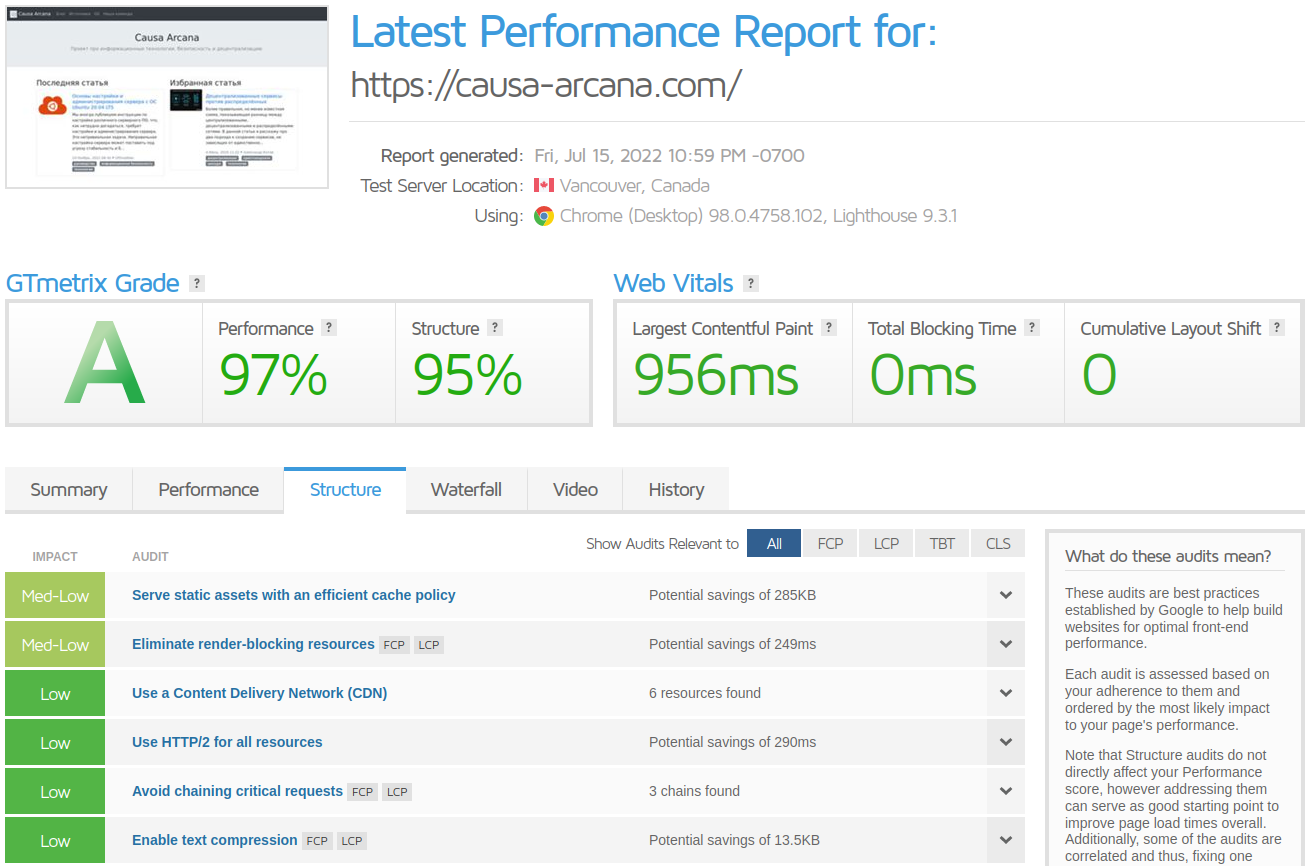Click the help icon beside Web Vitals

(x=751, y=283)
